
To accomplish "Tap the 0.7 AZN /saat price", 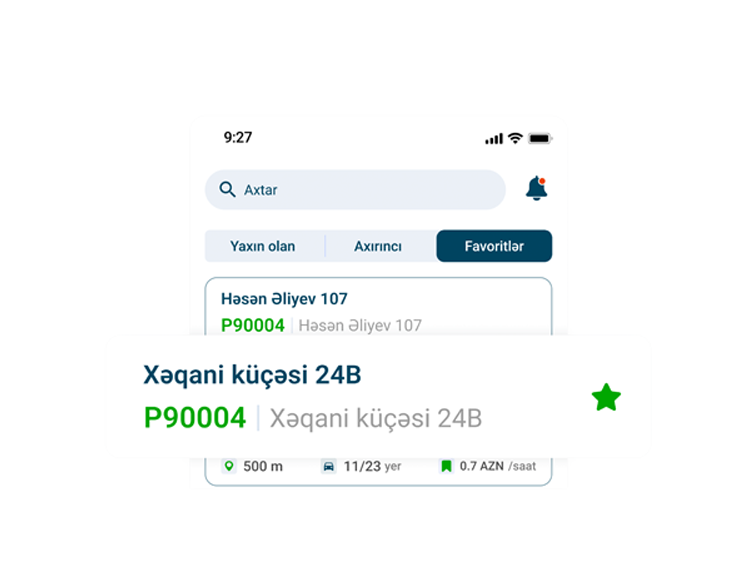I will [x=497, y=466].
